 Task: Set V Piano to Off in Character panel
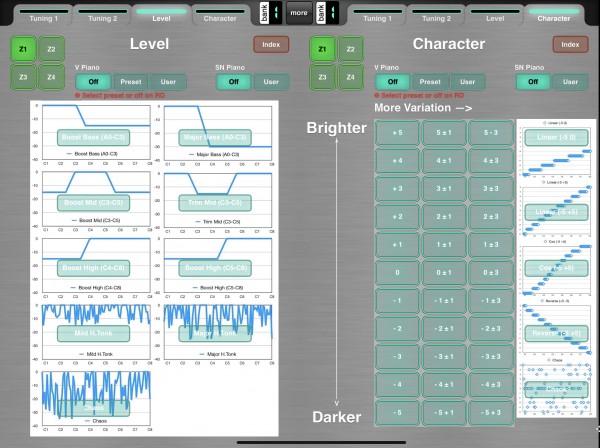point(393,82)
